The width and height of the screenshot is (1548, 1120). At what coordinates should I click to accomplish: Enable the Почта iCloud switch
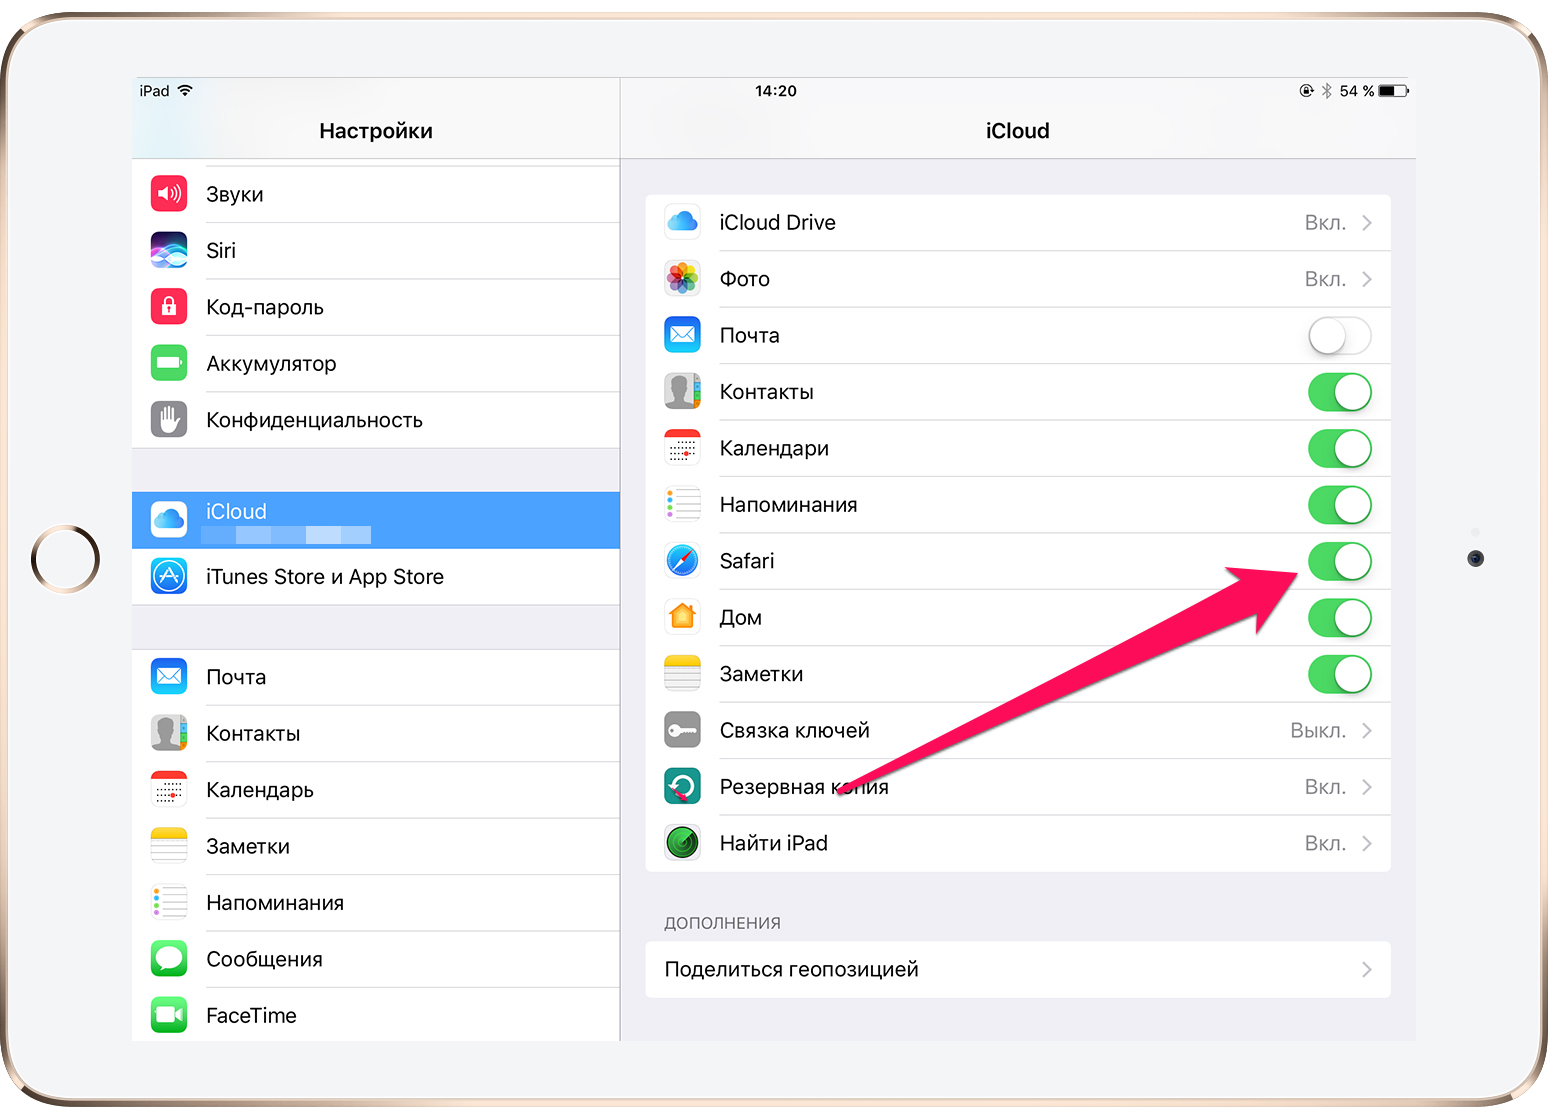pos(1340,335)
